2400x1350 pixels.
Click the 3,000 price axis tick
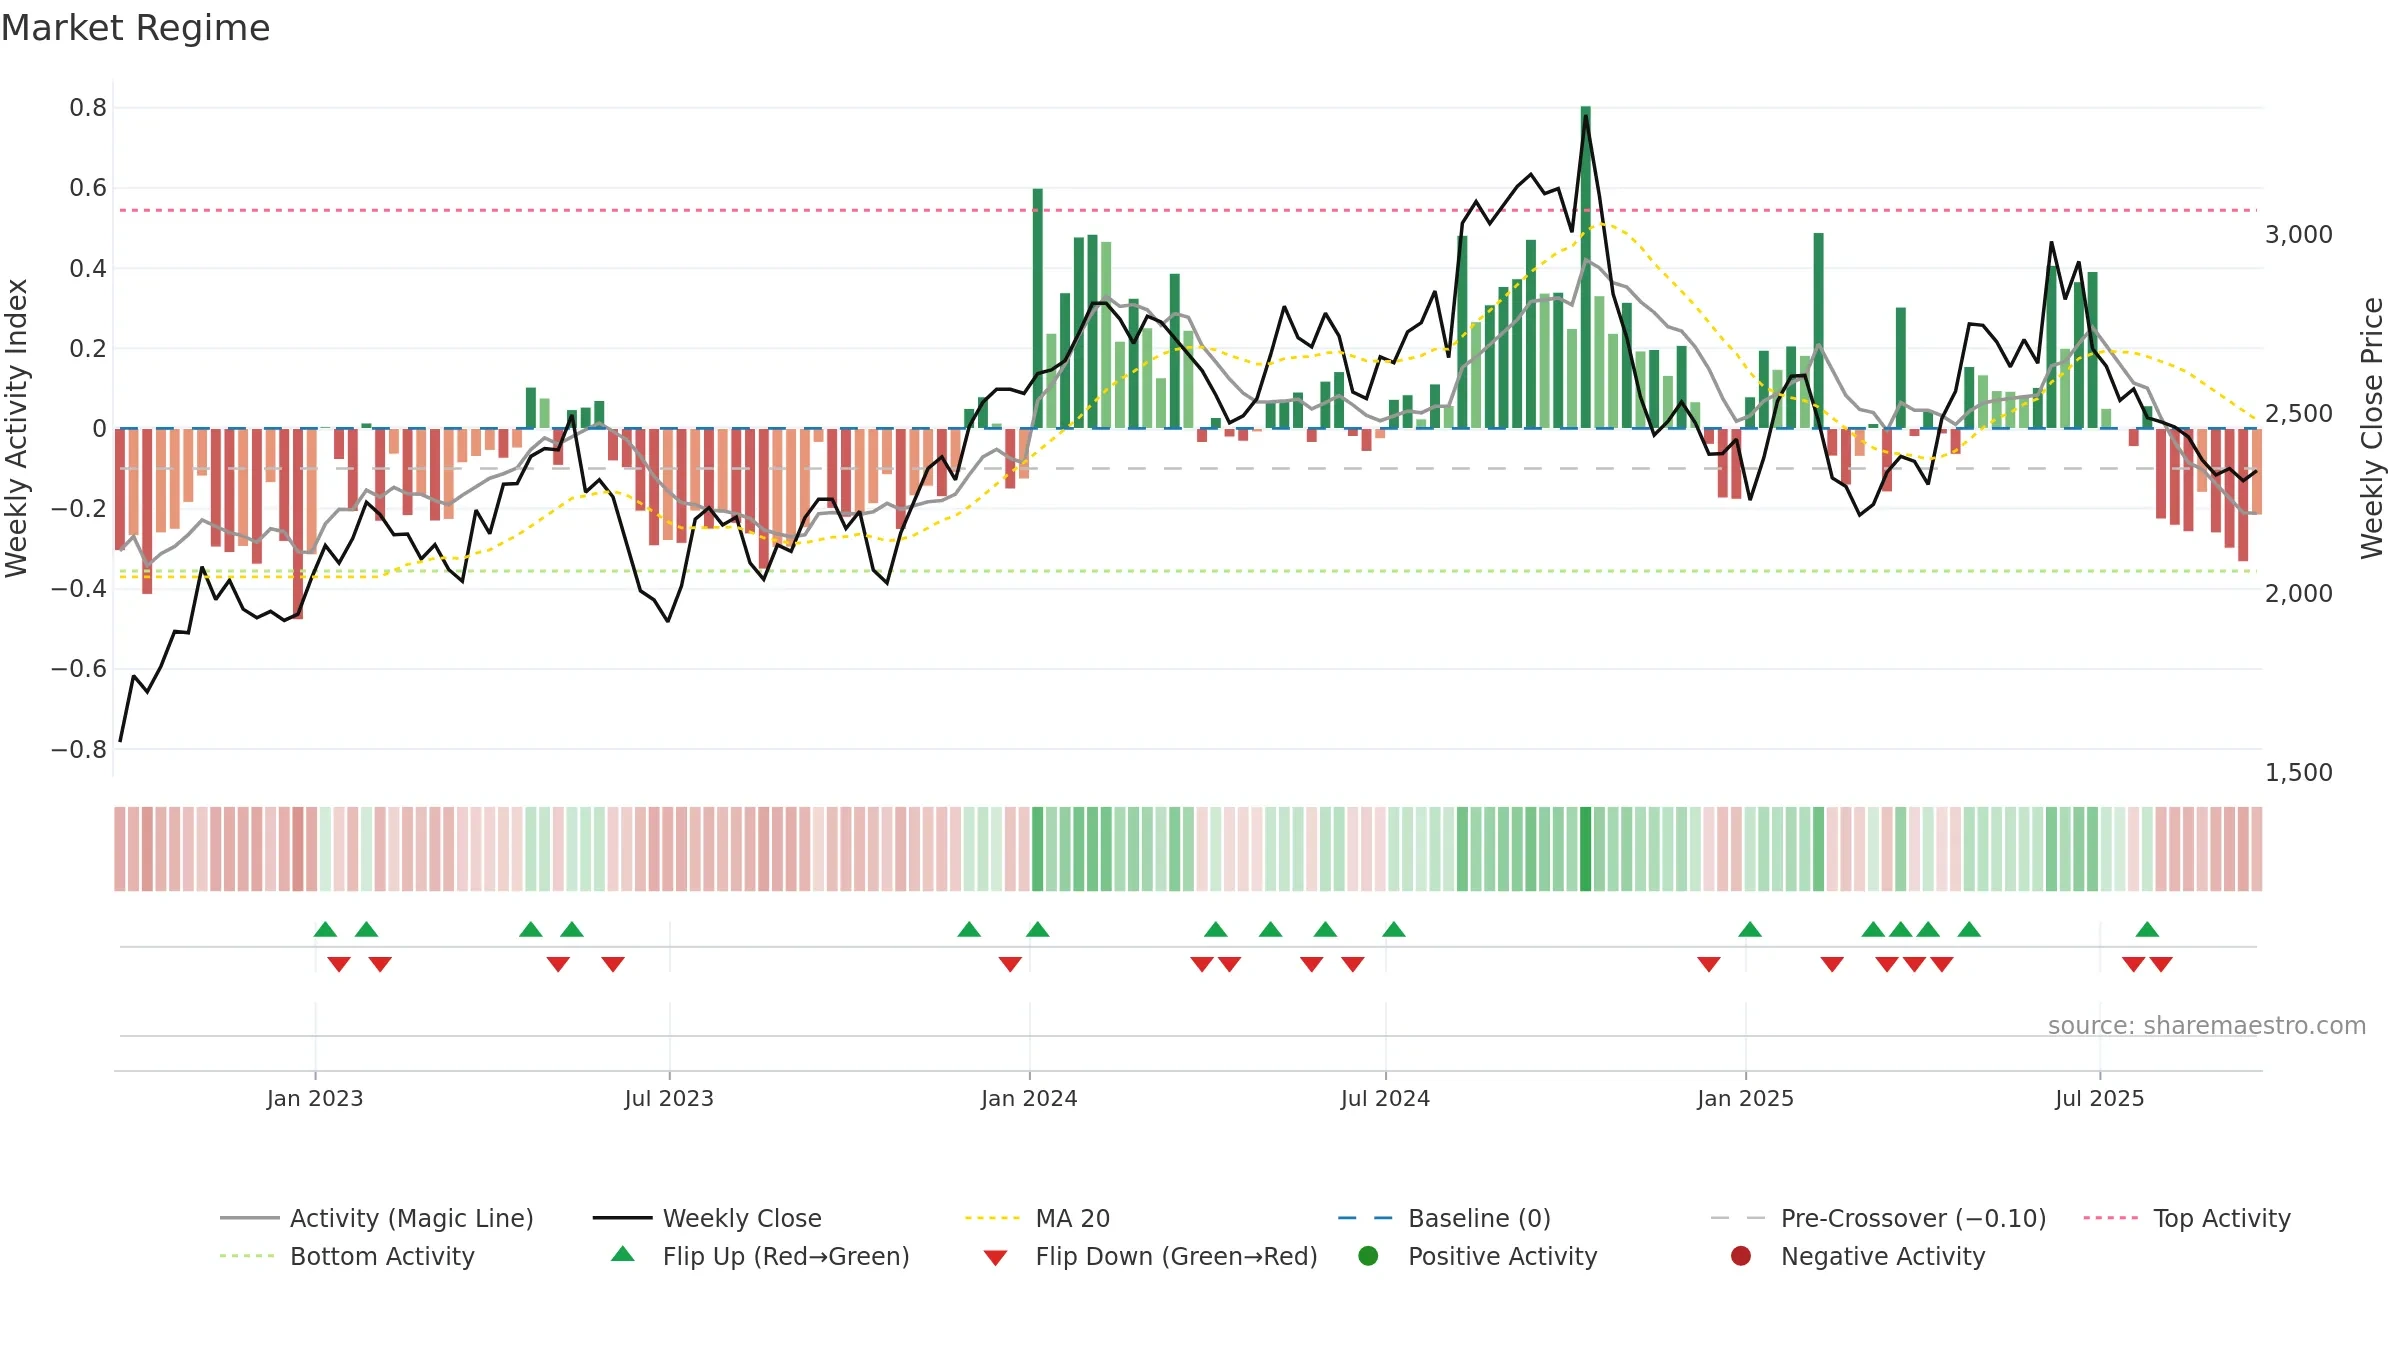tap(2299, 234)
